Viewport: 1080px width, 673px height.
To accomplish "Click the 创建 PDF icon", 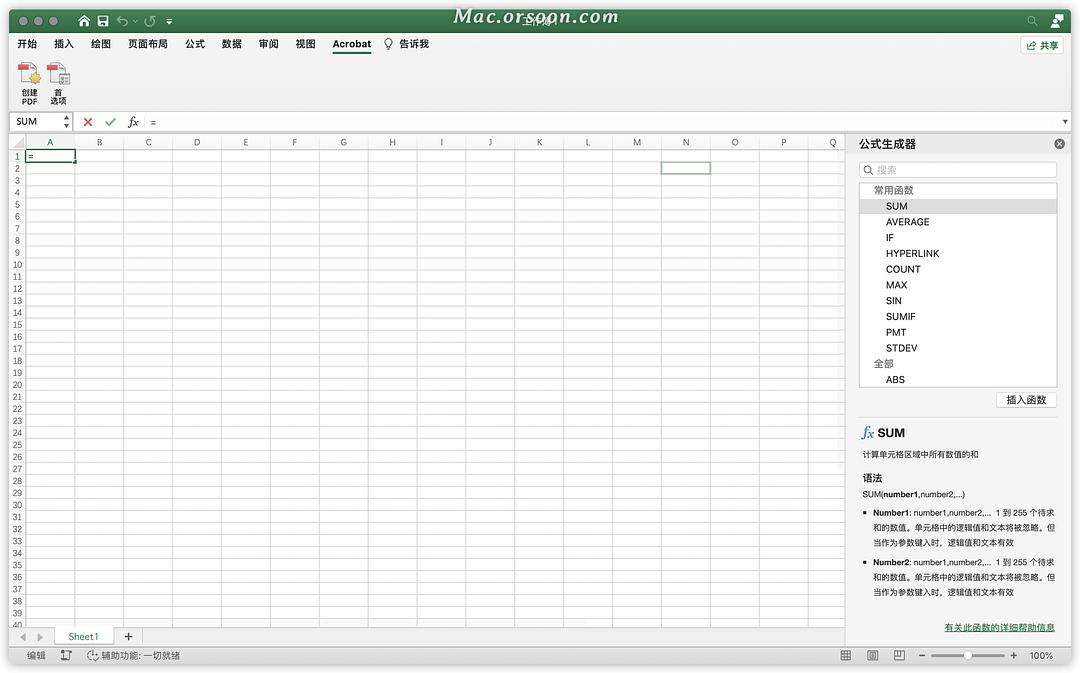I will (x=29, y=83).
